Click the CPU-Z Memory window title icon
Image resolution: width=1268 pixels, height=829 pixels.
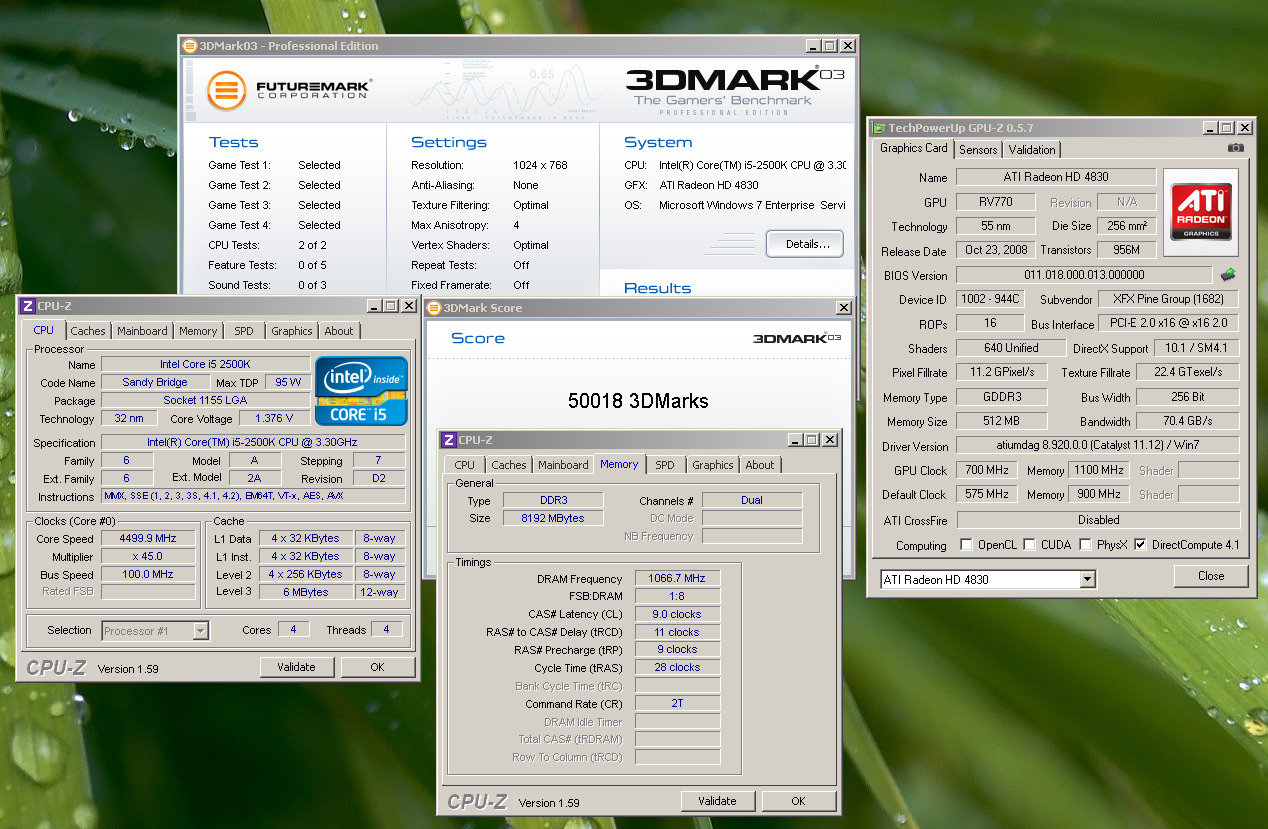pos(449,440)
